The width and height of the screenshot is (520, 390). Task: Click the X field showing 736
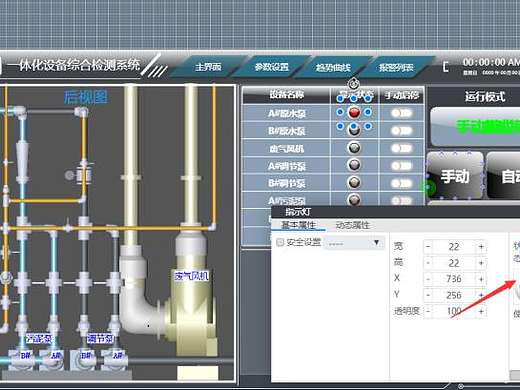454,279
